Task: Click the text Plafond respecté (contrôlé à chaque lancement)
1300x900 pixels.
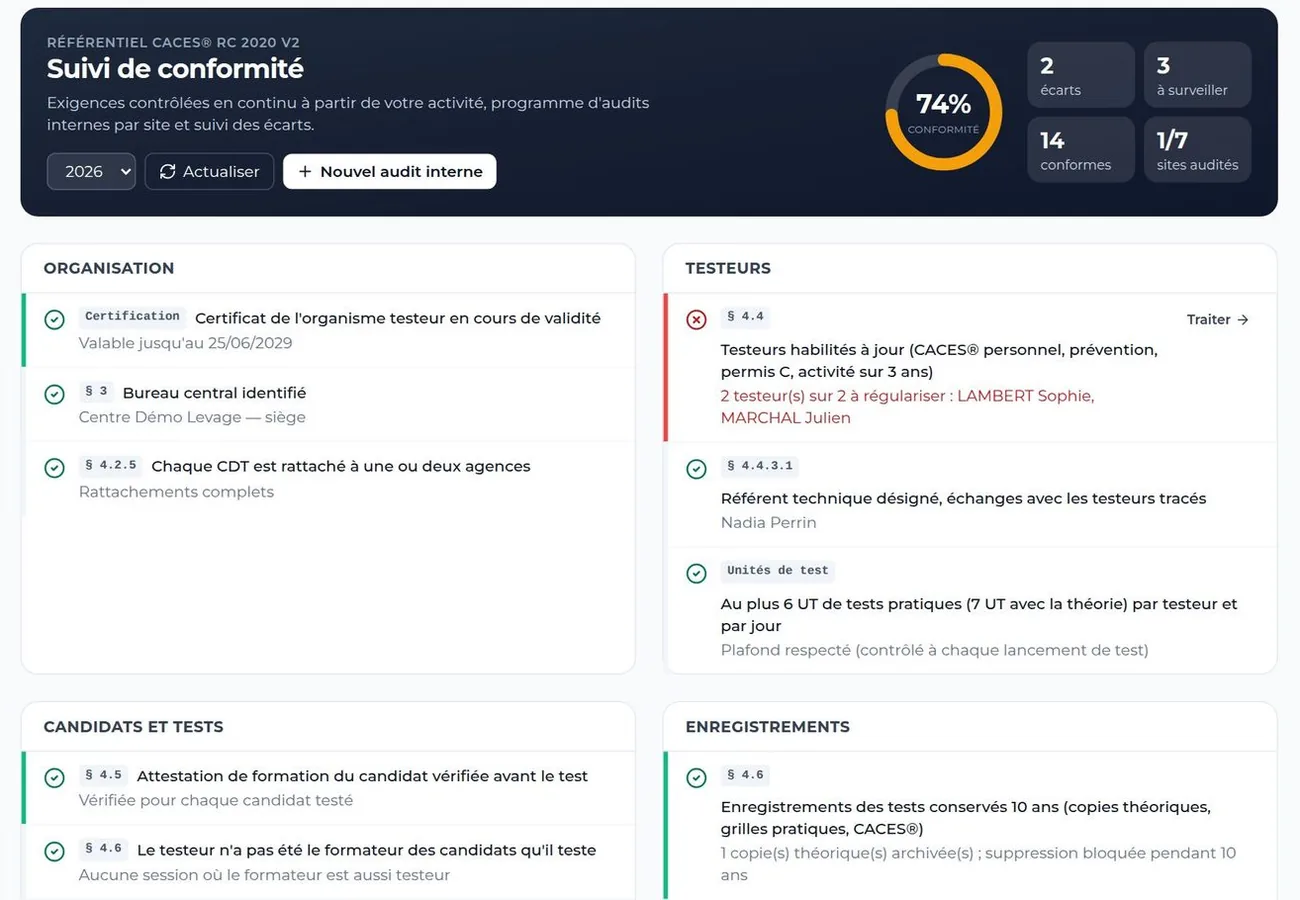Action: point(934,650)
